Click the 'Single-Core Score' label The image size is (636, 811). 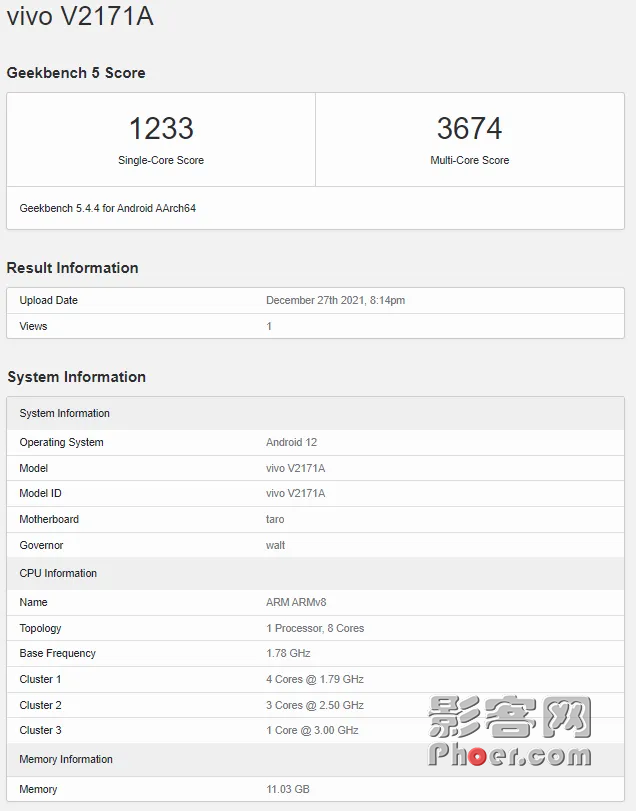(161, 160)
